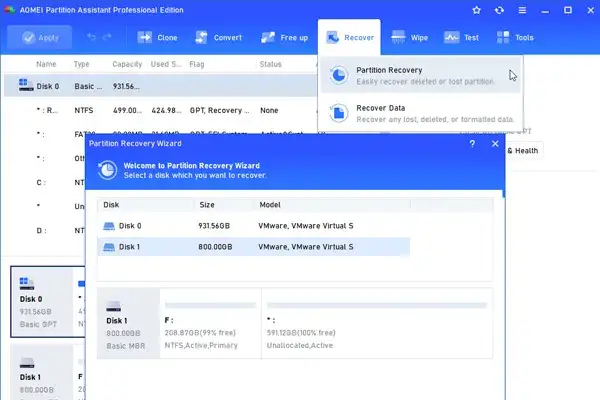Select Disk 1 in the wizard list
This screenshot has height=400, width=600.
point(253,247)
